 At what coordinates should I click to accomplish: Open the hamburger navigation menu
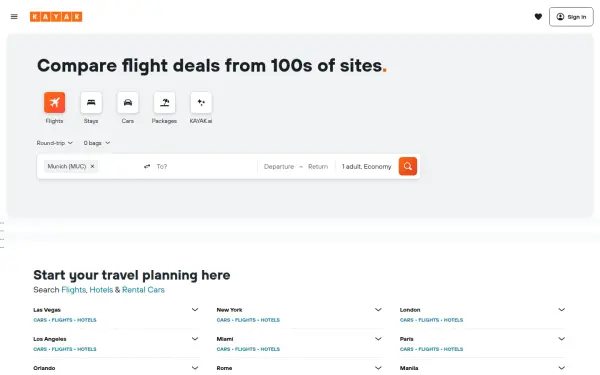pos(14,16)
